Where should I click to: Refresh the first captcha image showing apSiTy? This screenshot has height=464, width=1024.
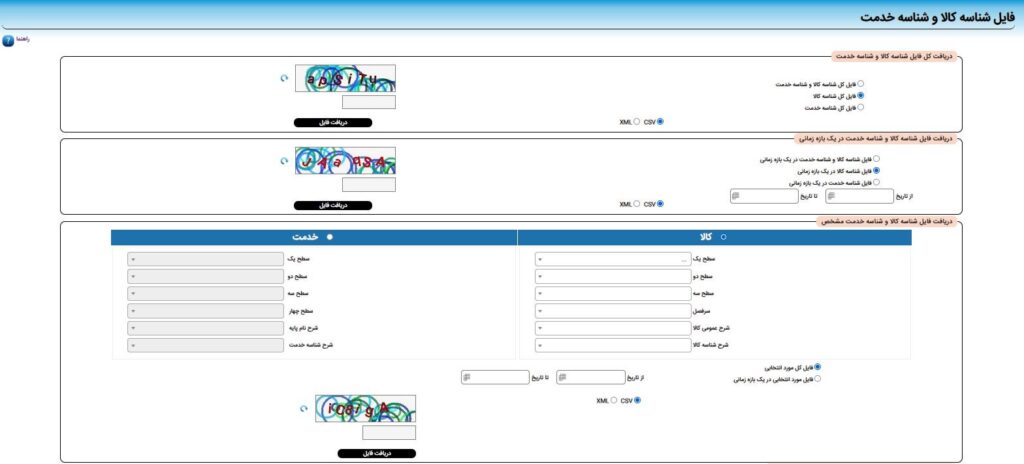point(284,76)
